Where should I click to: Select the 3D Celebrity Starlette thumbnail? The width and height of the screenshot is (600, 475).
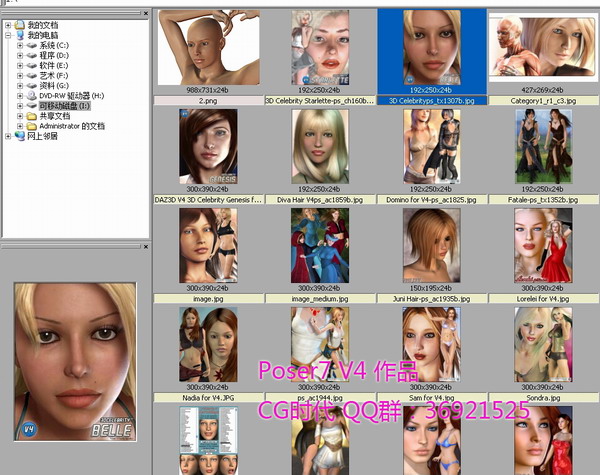pos(320,47)
